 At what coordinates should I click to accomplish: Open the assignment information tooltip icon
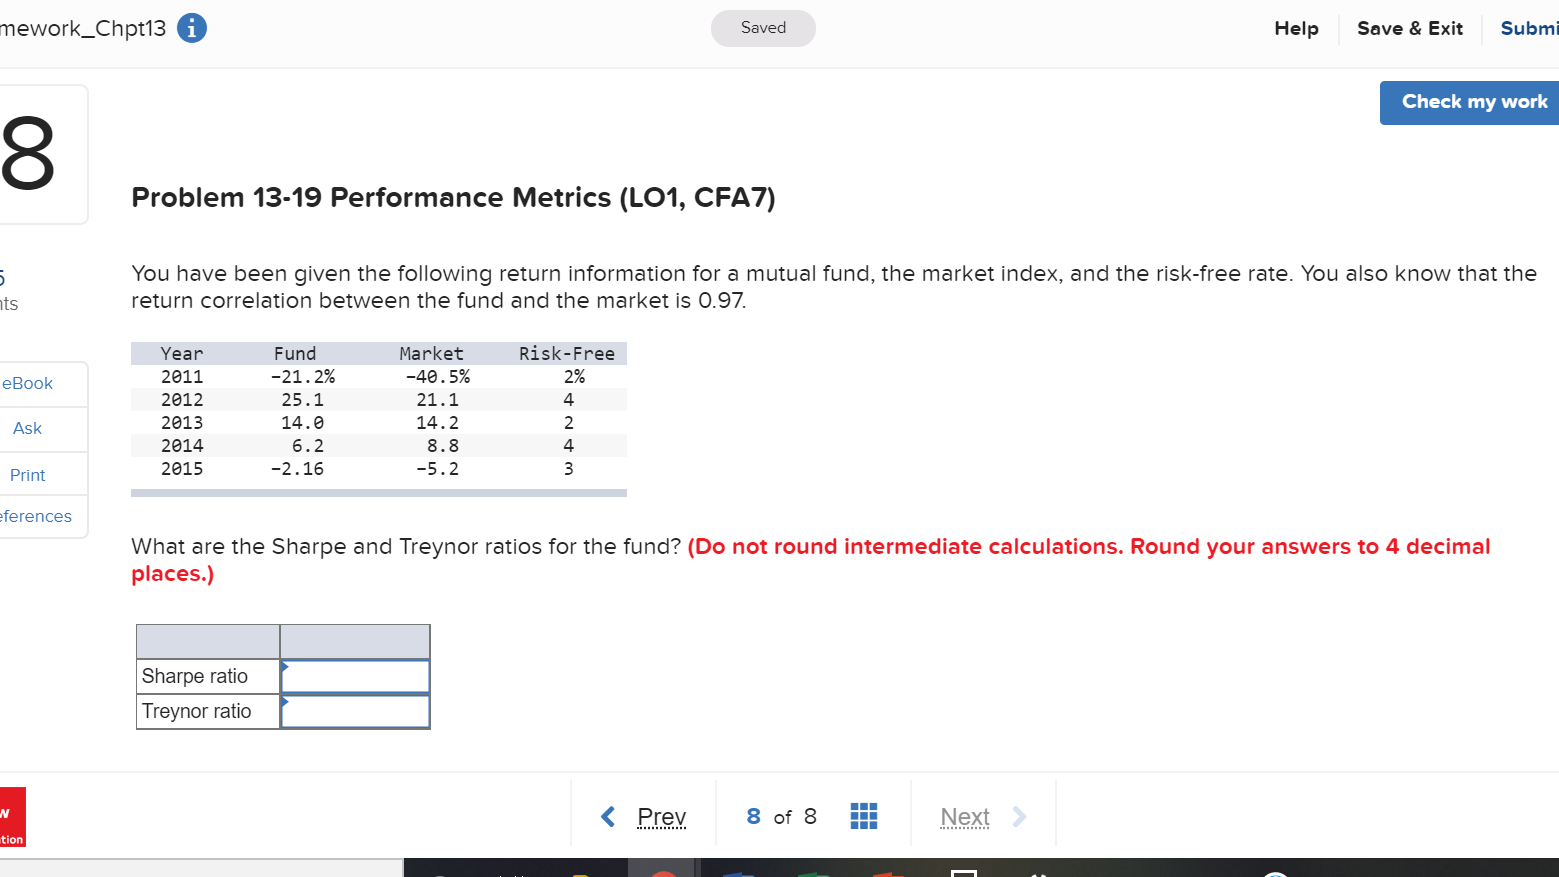click(x=190, y=28)
